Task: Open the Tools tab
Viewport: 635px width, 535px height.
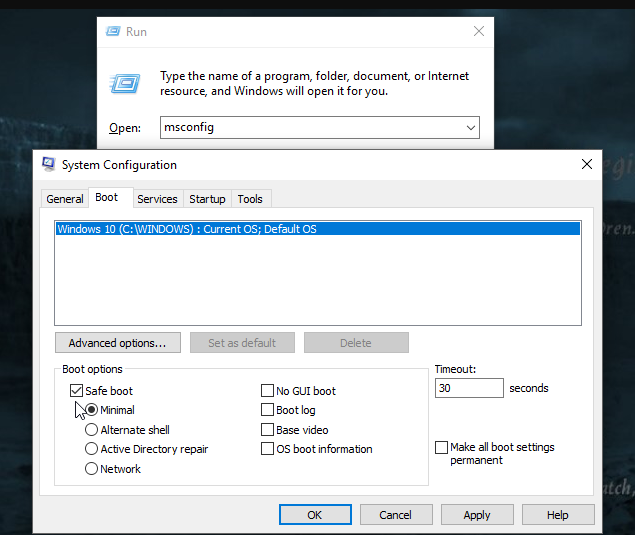Action: [250, 199]
